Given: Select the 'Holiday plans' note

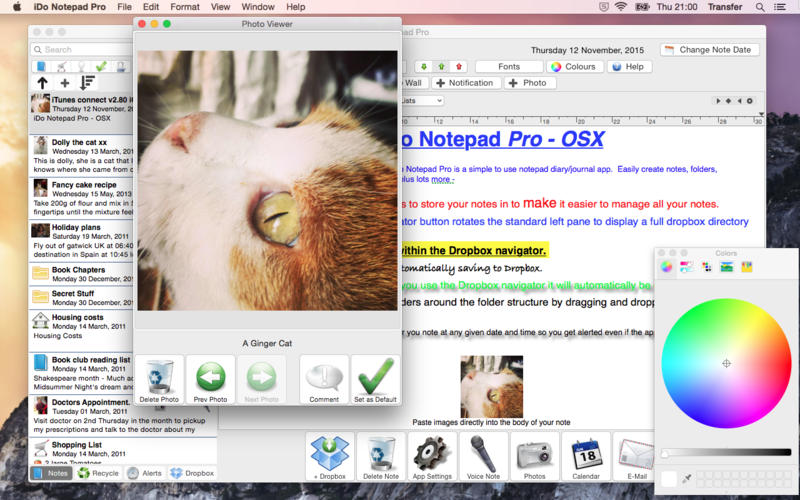Looking at the screenshot, I should tap(82, 240).
